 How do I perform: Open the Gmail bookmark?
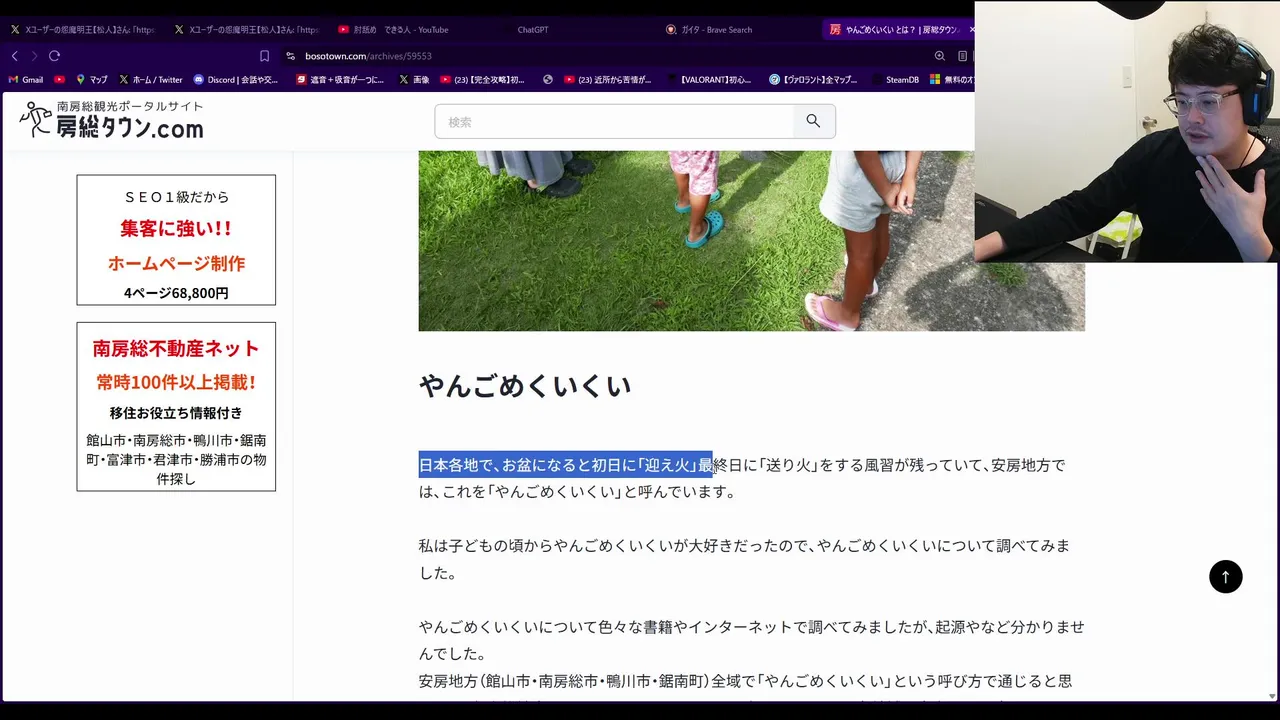point(26,79)
